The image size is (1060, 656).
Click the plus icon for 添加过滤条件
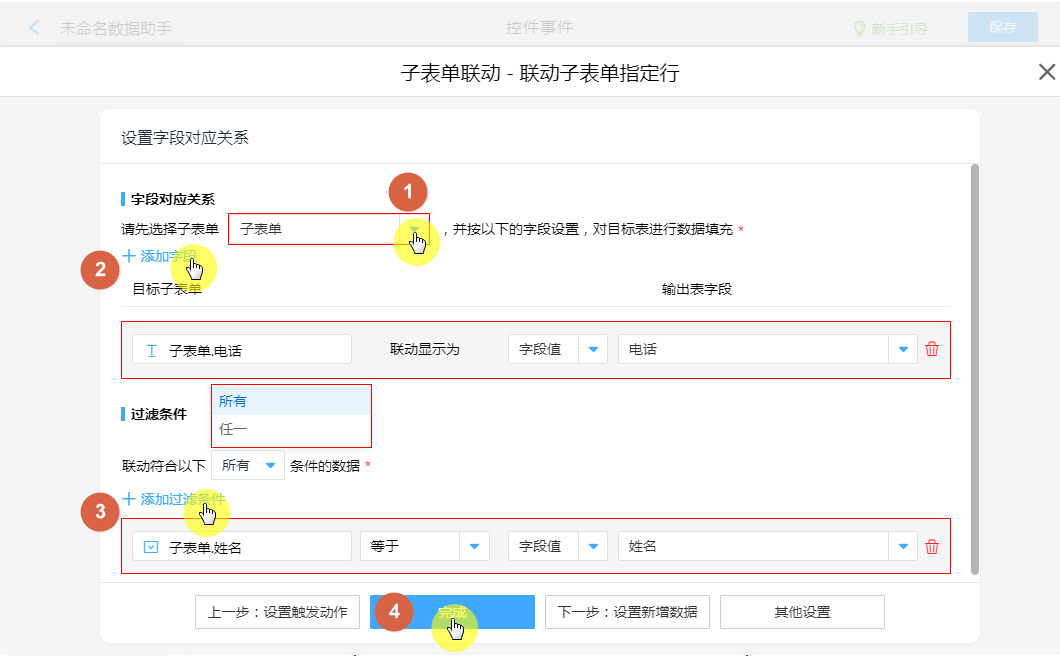point(129,498)
